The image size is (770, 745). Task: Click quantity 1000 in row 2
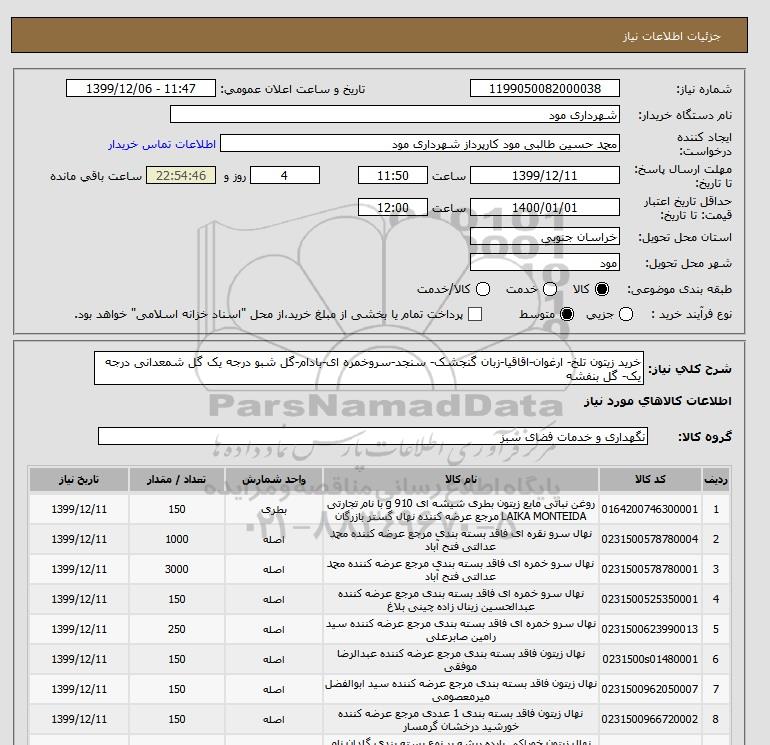tap(177, 539)
